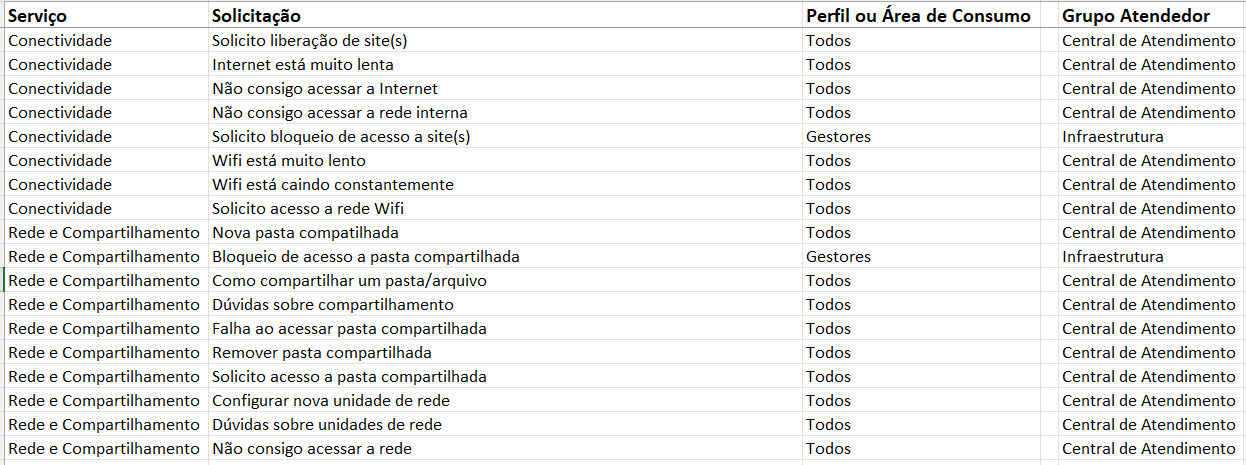Click the "Serviço" column header cell
The width and height of the screenshot is (1246, 465).
coord(39,16)
